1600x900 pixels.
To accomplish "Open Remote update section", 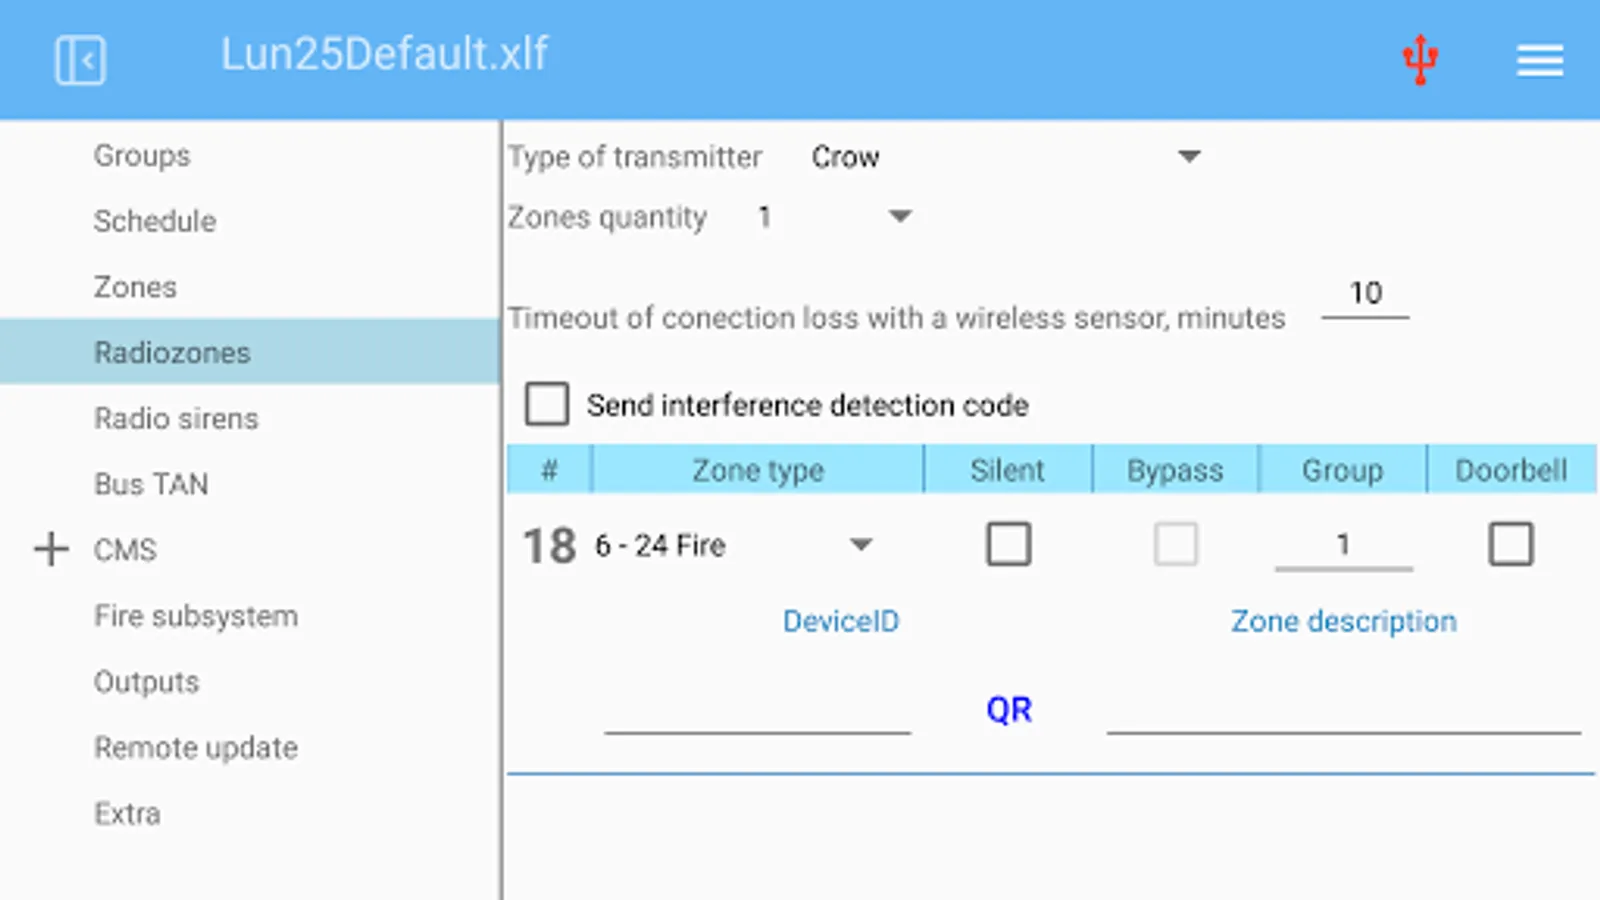I will pyautogui.click(x=196, y=748).
